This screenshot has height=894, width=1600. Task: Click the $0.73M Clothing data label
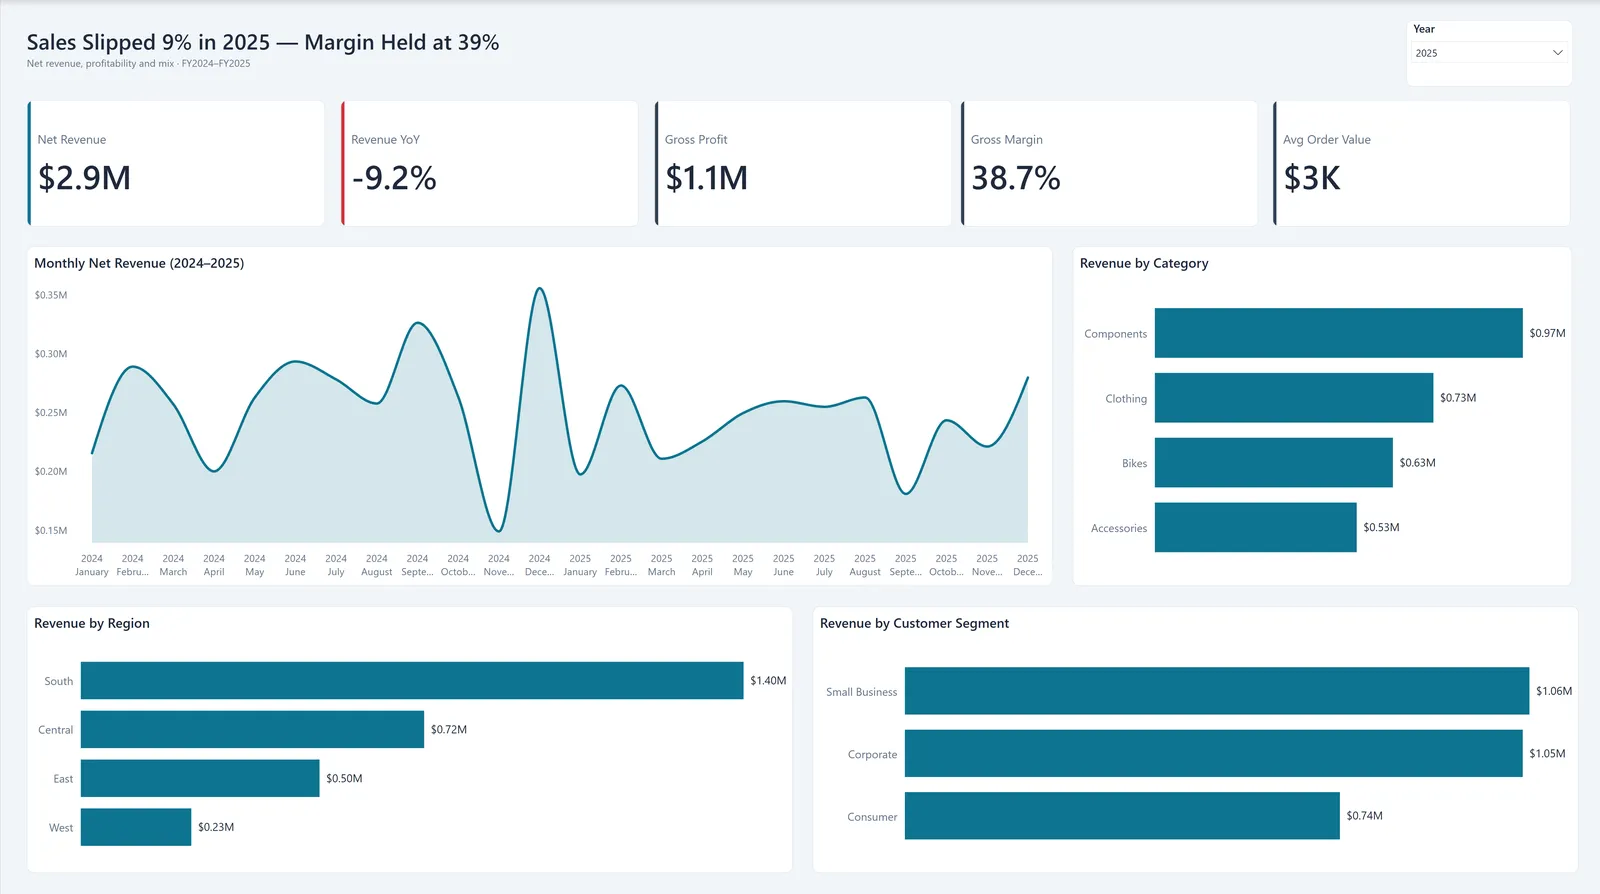point(1458,398)
